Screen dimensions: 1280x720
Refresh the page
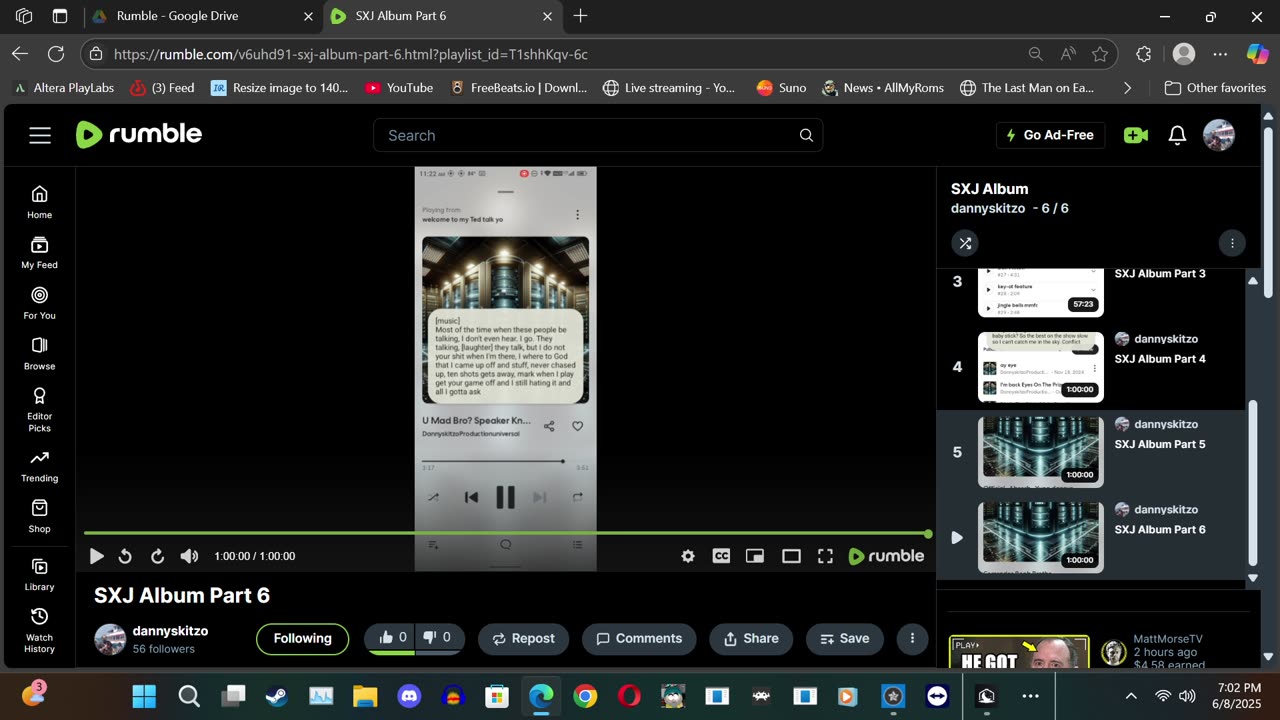tap(56, 54)
